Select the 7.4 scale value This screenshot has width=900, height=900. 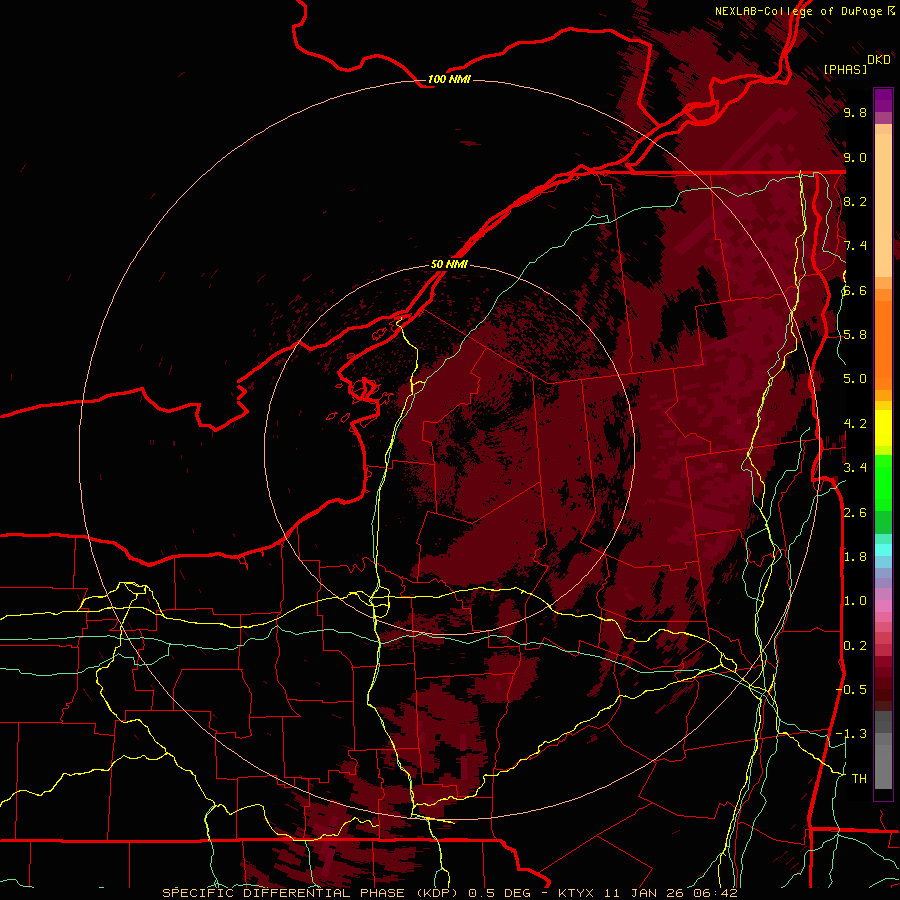point(855,246)
